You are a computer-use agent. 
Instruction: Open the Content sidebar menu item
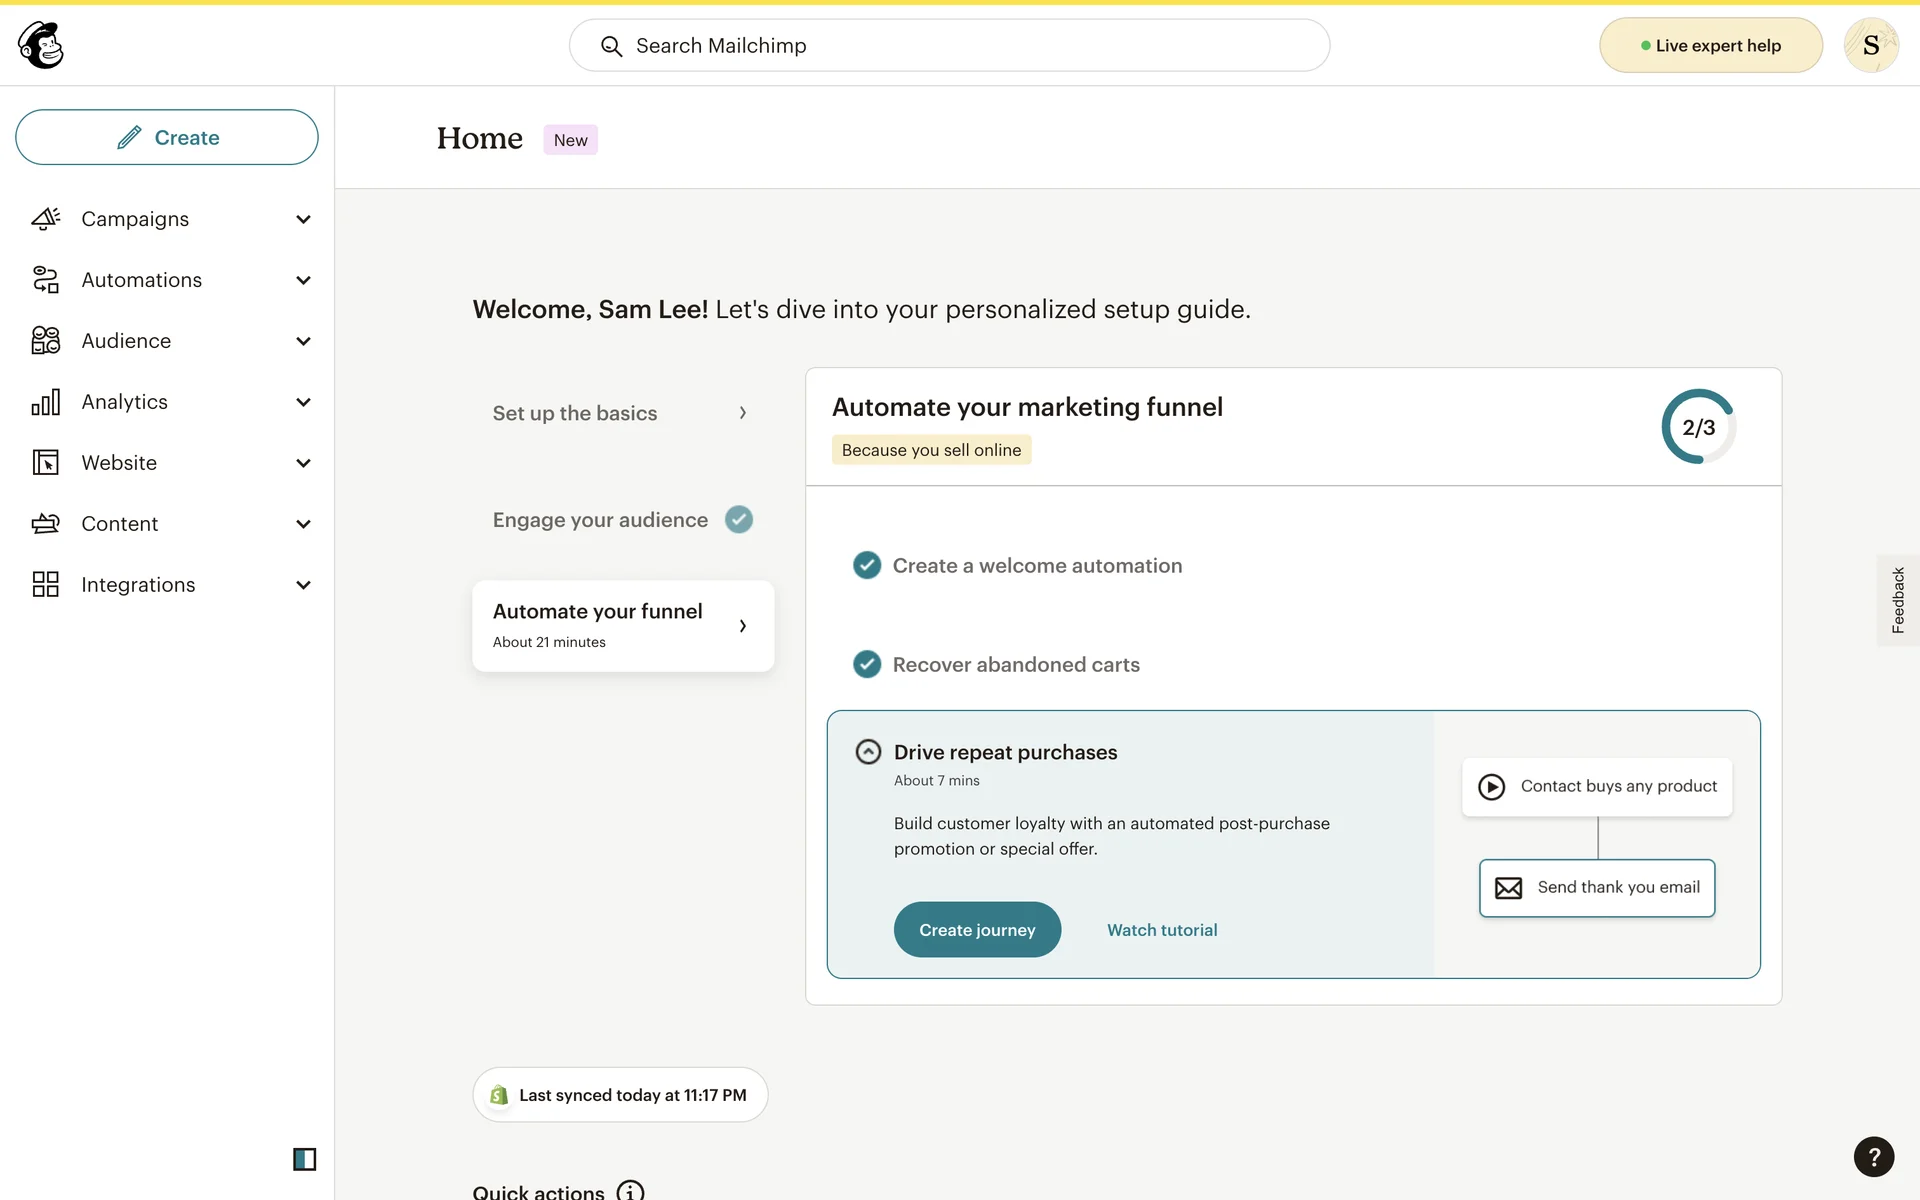coord(120,524)
